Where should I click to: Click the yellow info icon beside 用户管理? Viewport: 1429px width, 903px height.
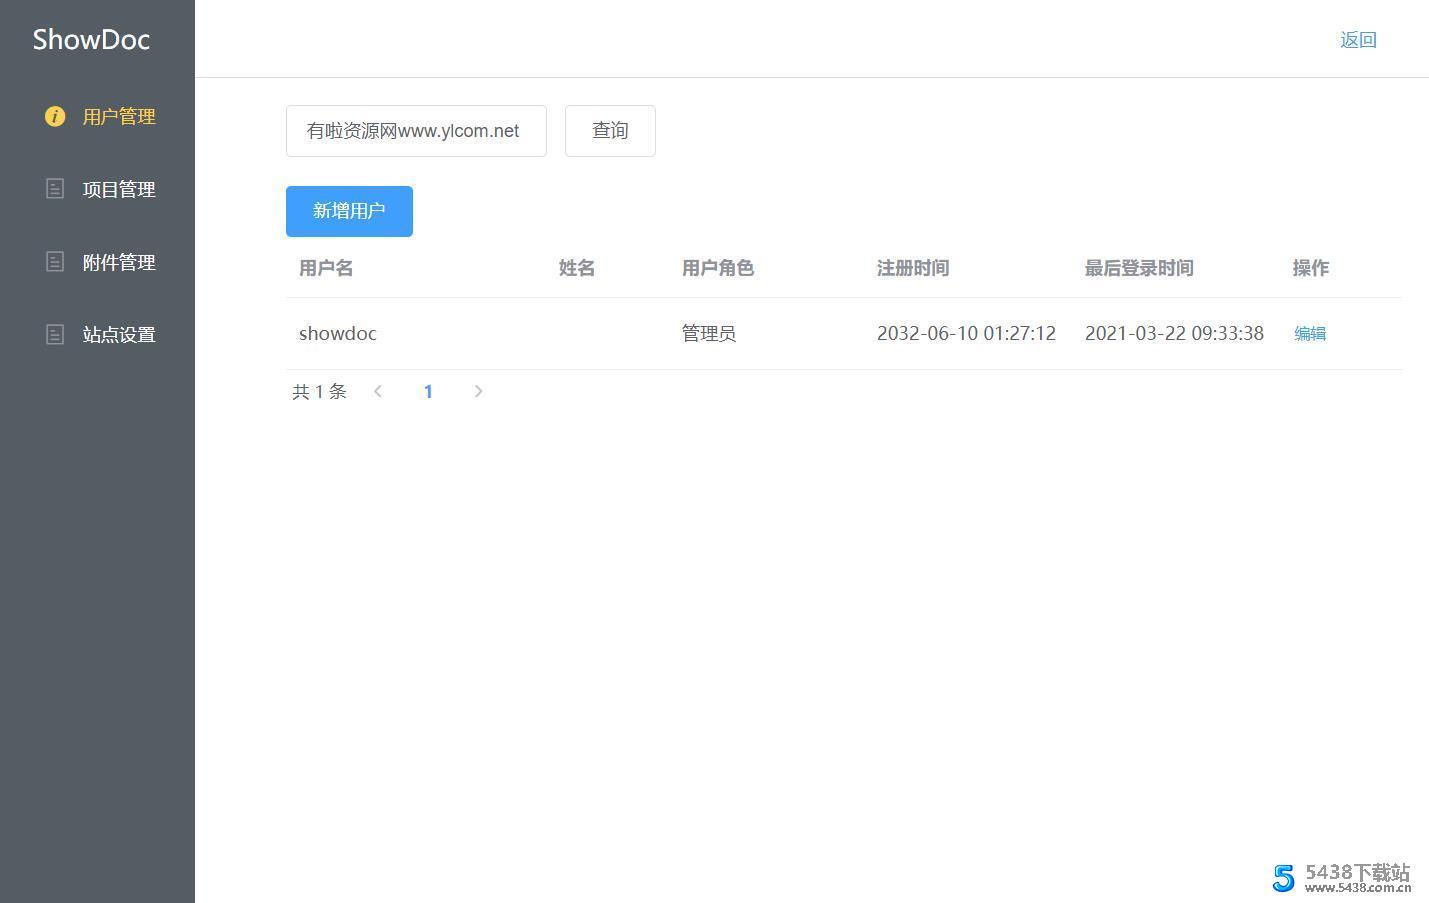[55, 117]
